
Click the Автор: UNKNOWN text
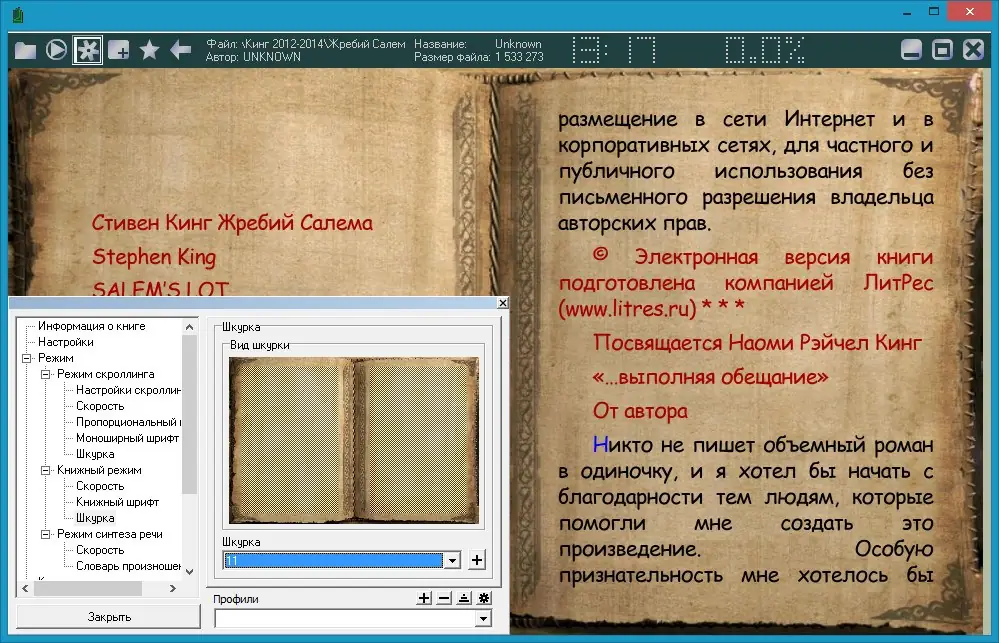pos(253,57)
